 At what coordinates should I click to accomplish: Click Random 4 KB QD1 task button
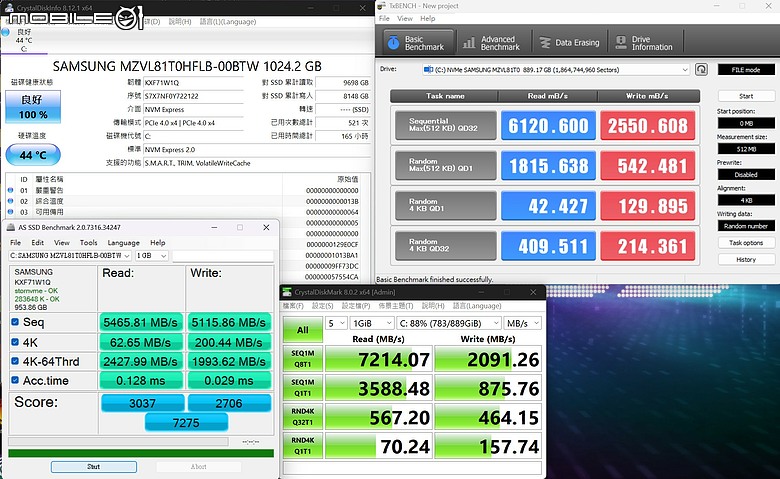click(x=445, y=205)
